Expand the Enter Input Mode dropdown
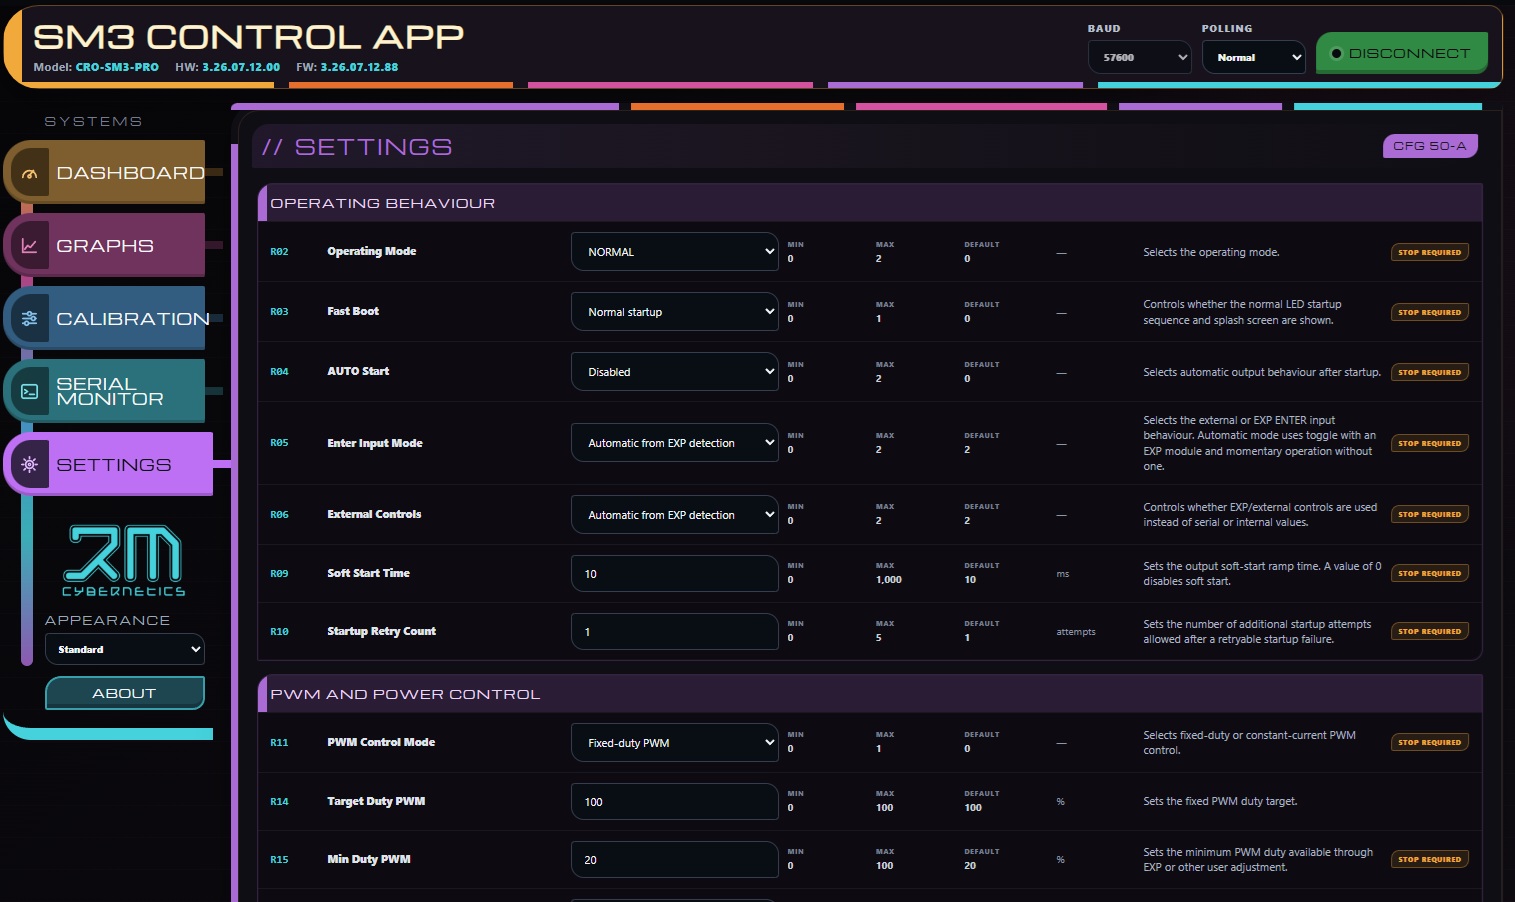 (x=675, y=443)
